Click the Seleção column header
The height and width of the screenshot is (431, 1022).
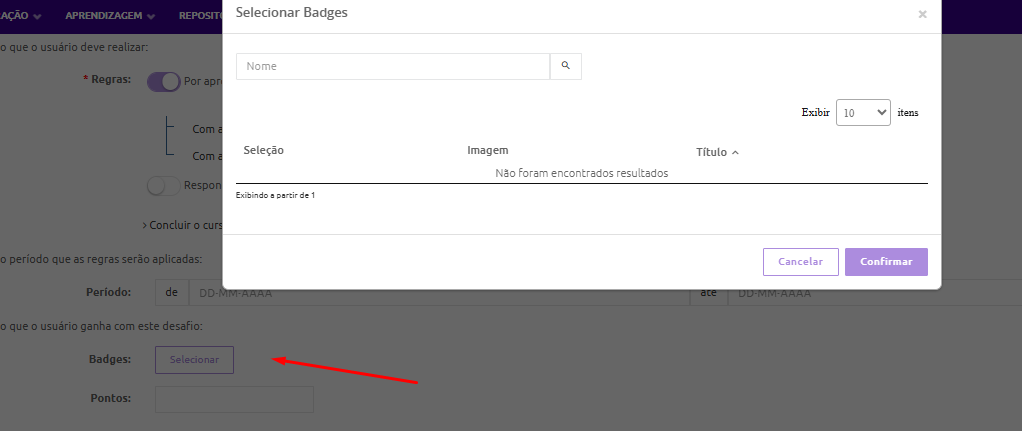click(x=264, y=150)
